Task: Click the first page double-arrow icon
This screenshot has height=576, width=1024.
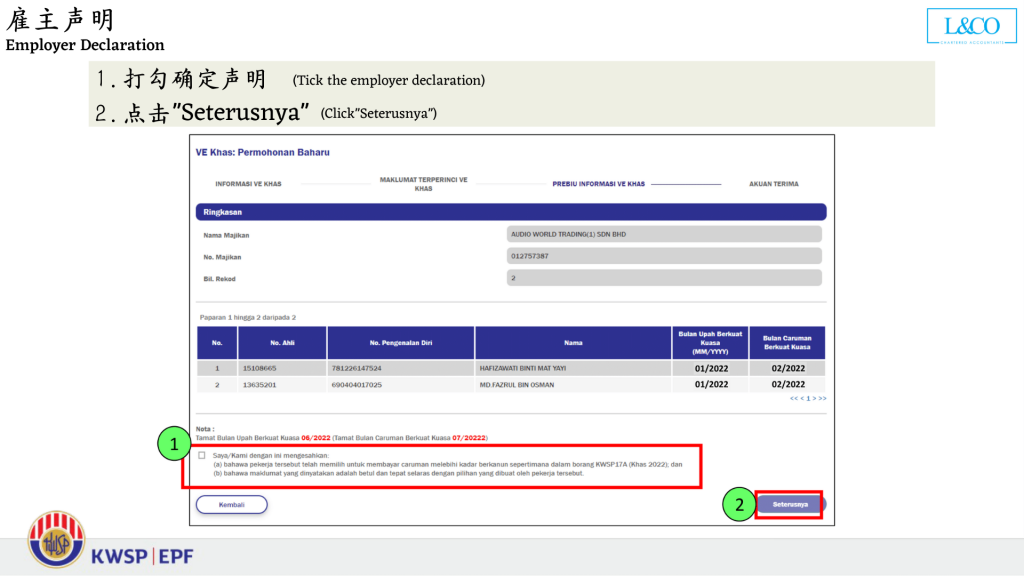Action: 794,398
